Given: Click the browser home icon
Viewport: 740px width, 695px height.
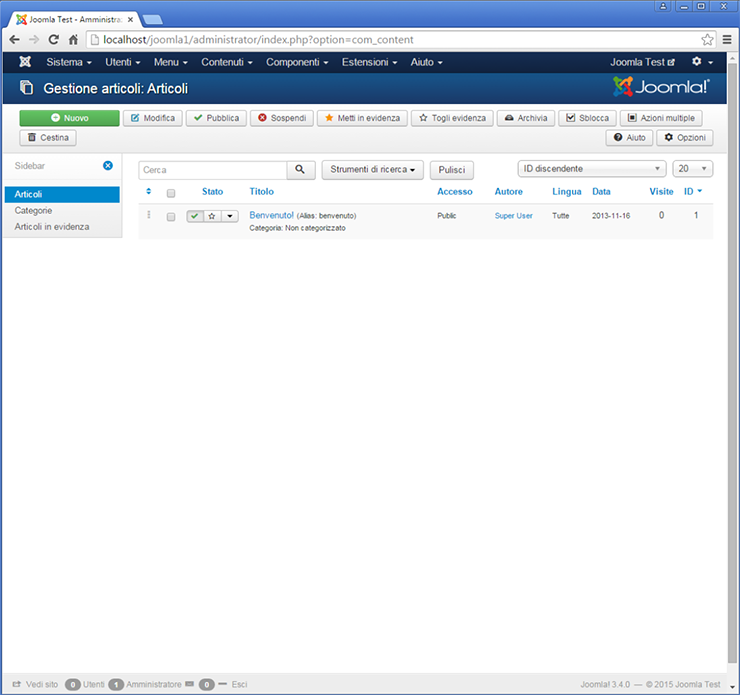Looking at the screenshot, I should pos(73,40).
